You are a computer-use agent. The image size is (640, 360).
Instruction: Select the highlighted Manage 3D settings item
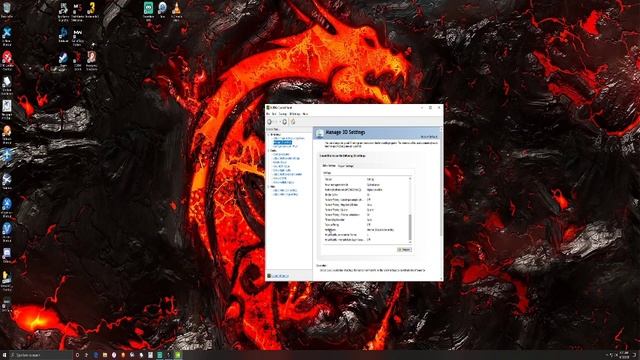[282, 142]
